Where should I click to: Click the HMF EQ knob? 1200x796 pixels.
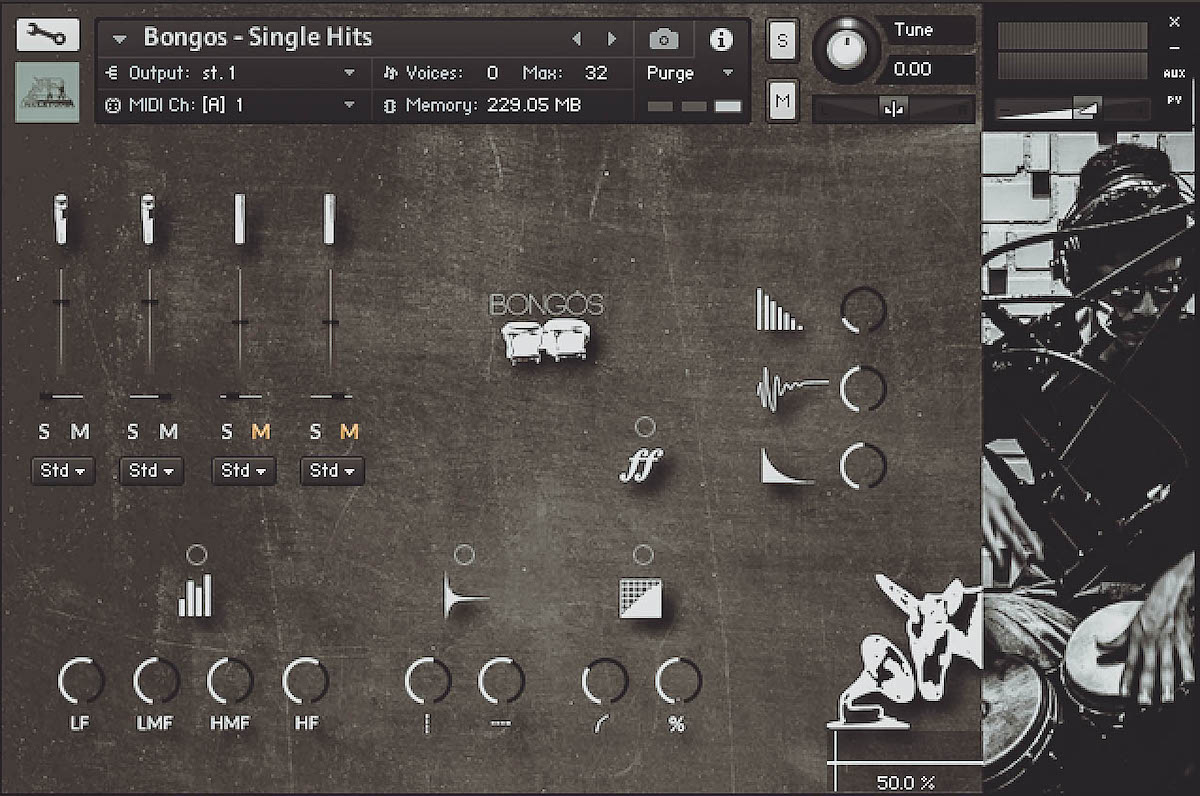(230, 682)
